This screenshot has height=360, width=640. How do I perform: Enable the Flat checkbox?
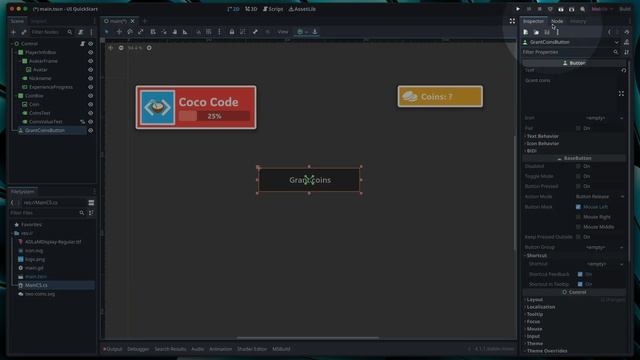(578, 128)
